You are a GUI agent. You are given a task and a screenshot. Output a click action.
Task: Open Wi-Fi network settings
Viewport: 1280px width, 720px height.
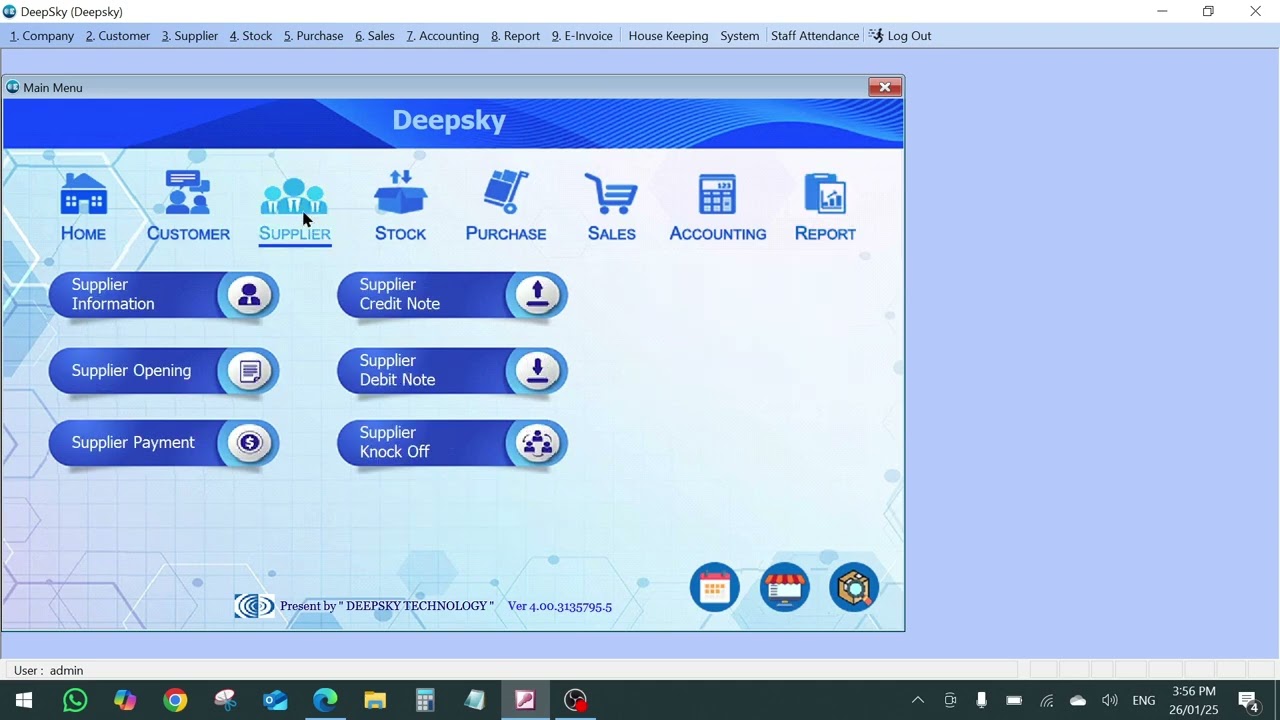[1046, 700]
